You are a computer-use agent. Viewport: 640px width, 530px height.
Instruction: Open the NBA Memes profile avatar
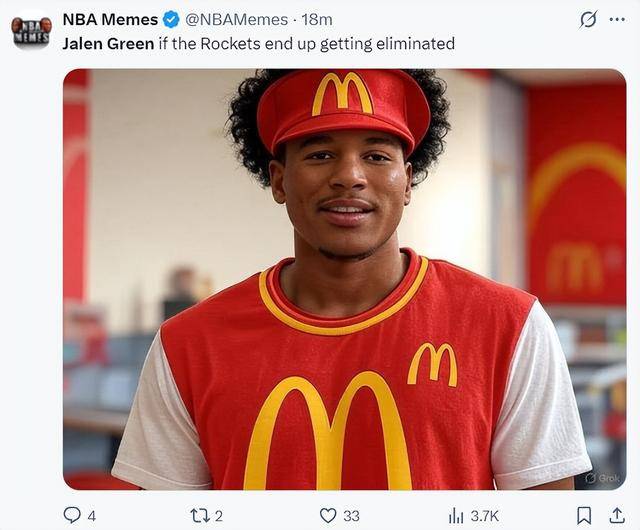pyautogui.click(x=31, y=30)
